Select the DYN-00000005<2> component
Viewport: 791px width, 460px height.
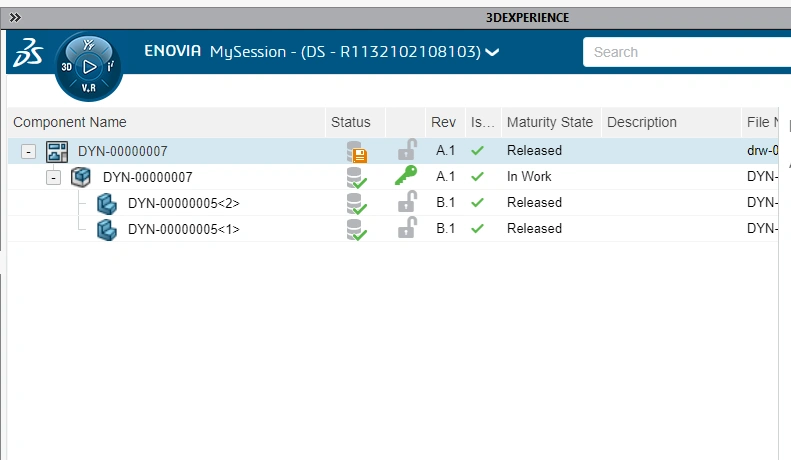pyautogui.click(x=184, y=203)
